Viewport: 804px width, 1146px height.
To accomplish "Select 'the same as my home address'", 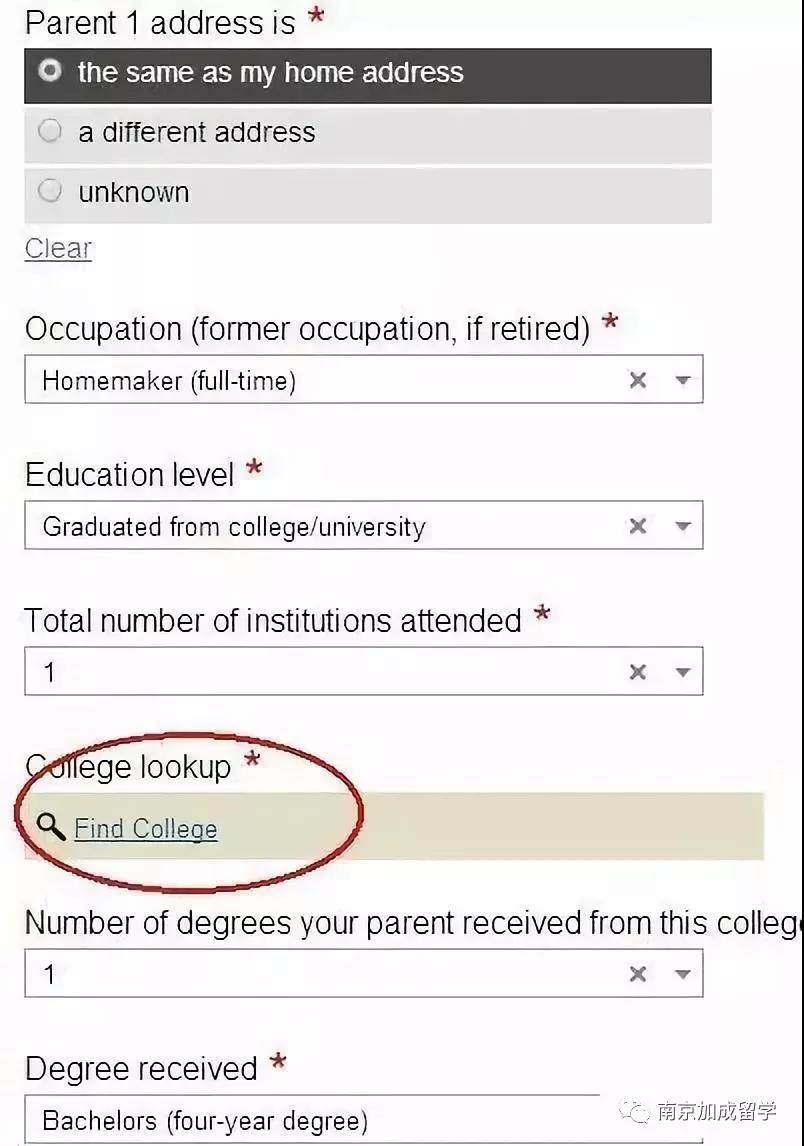I will click(x=368, y=75).
